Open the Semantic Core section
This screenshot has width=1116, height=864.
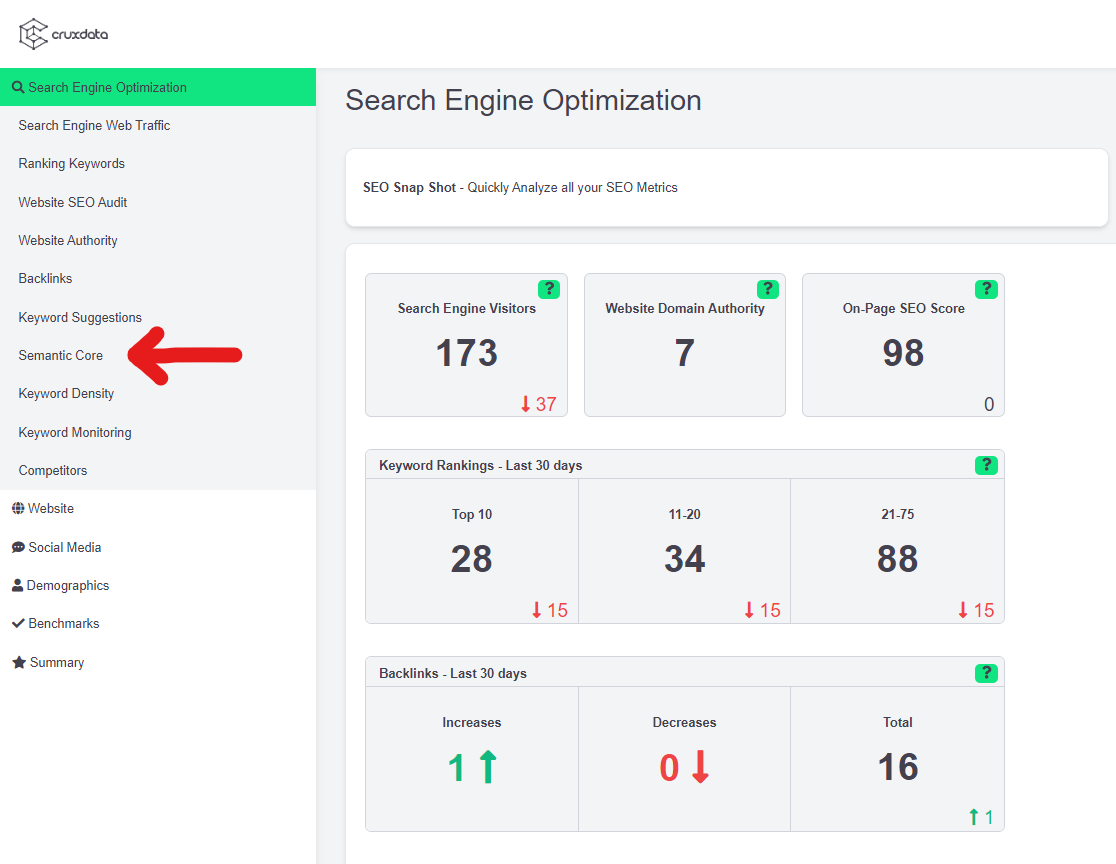60,355
